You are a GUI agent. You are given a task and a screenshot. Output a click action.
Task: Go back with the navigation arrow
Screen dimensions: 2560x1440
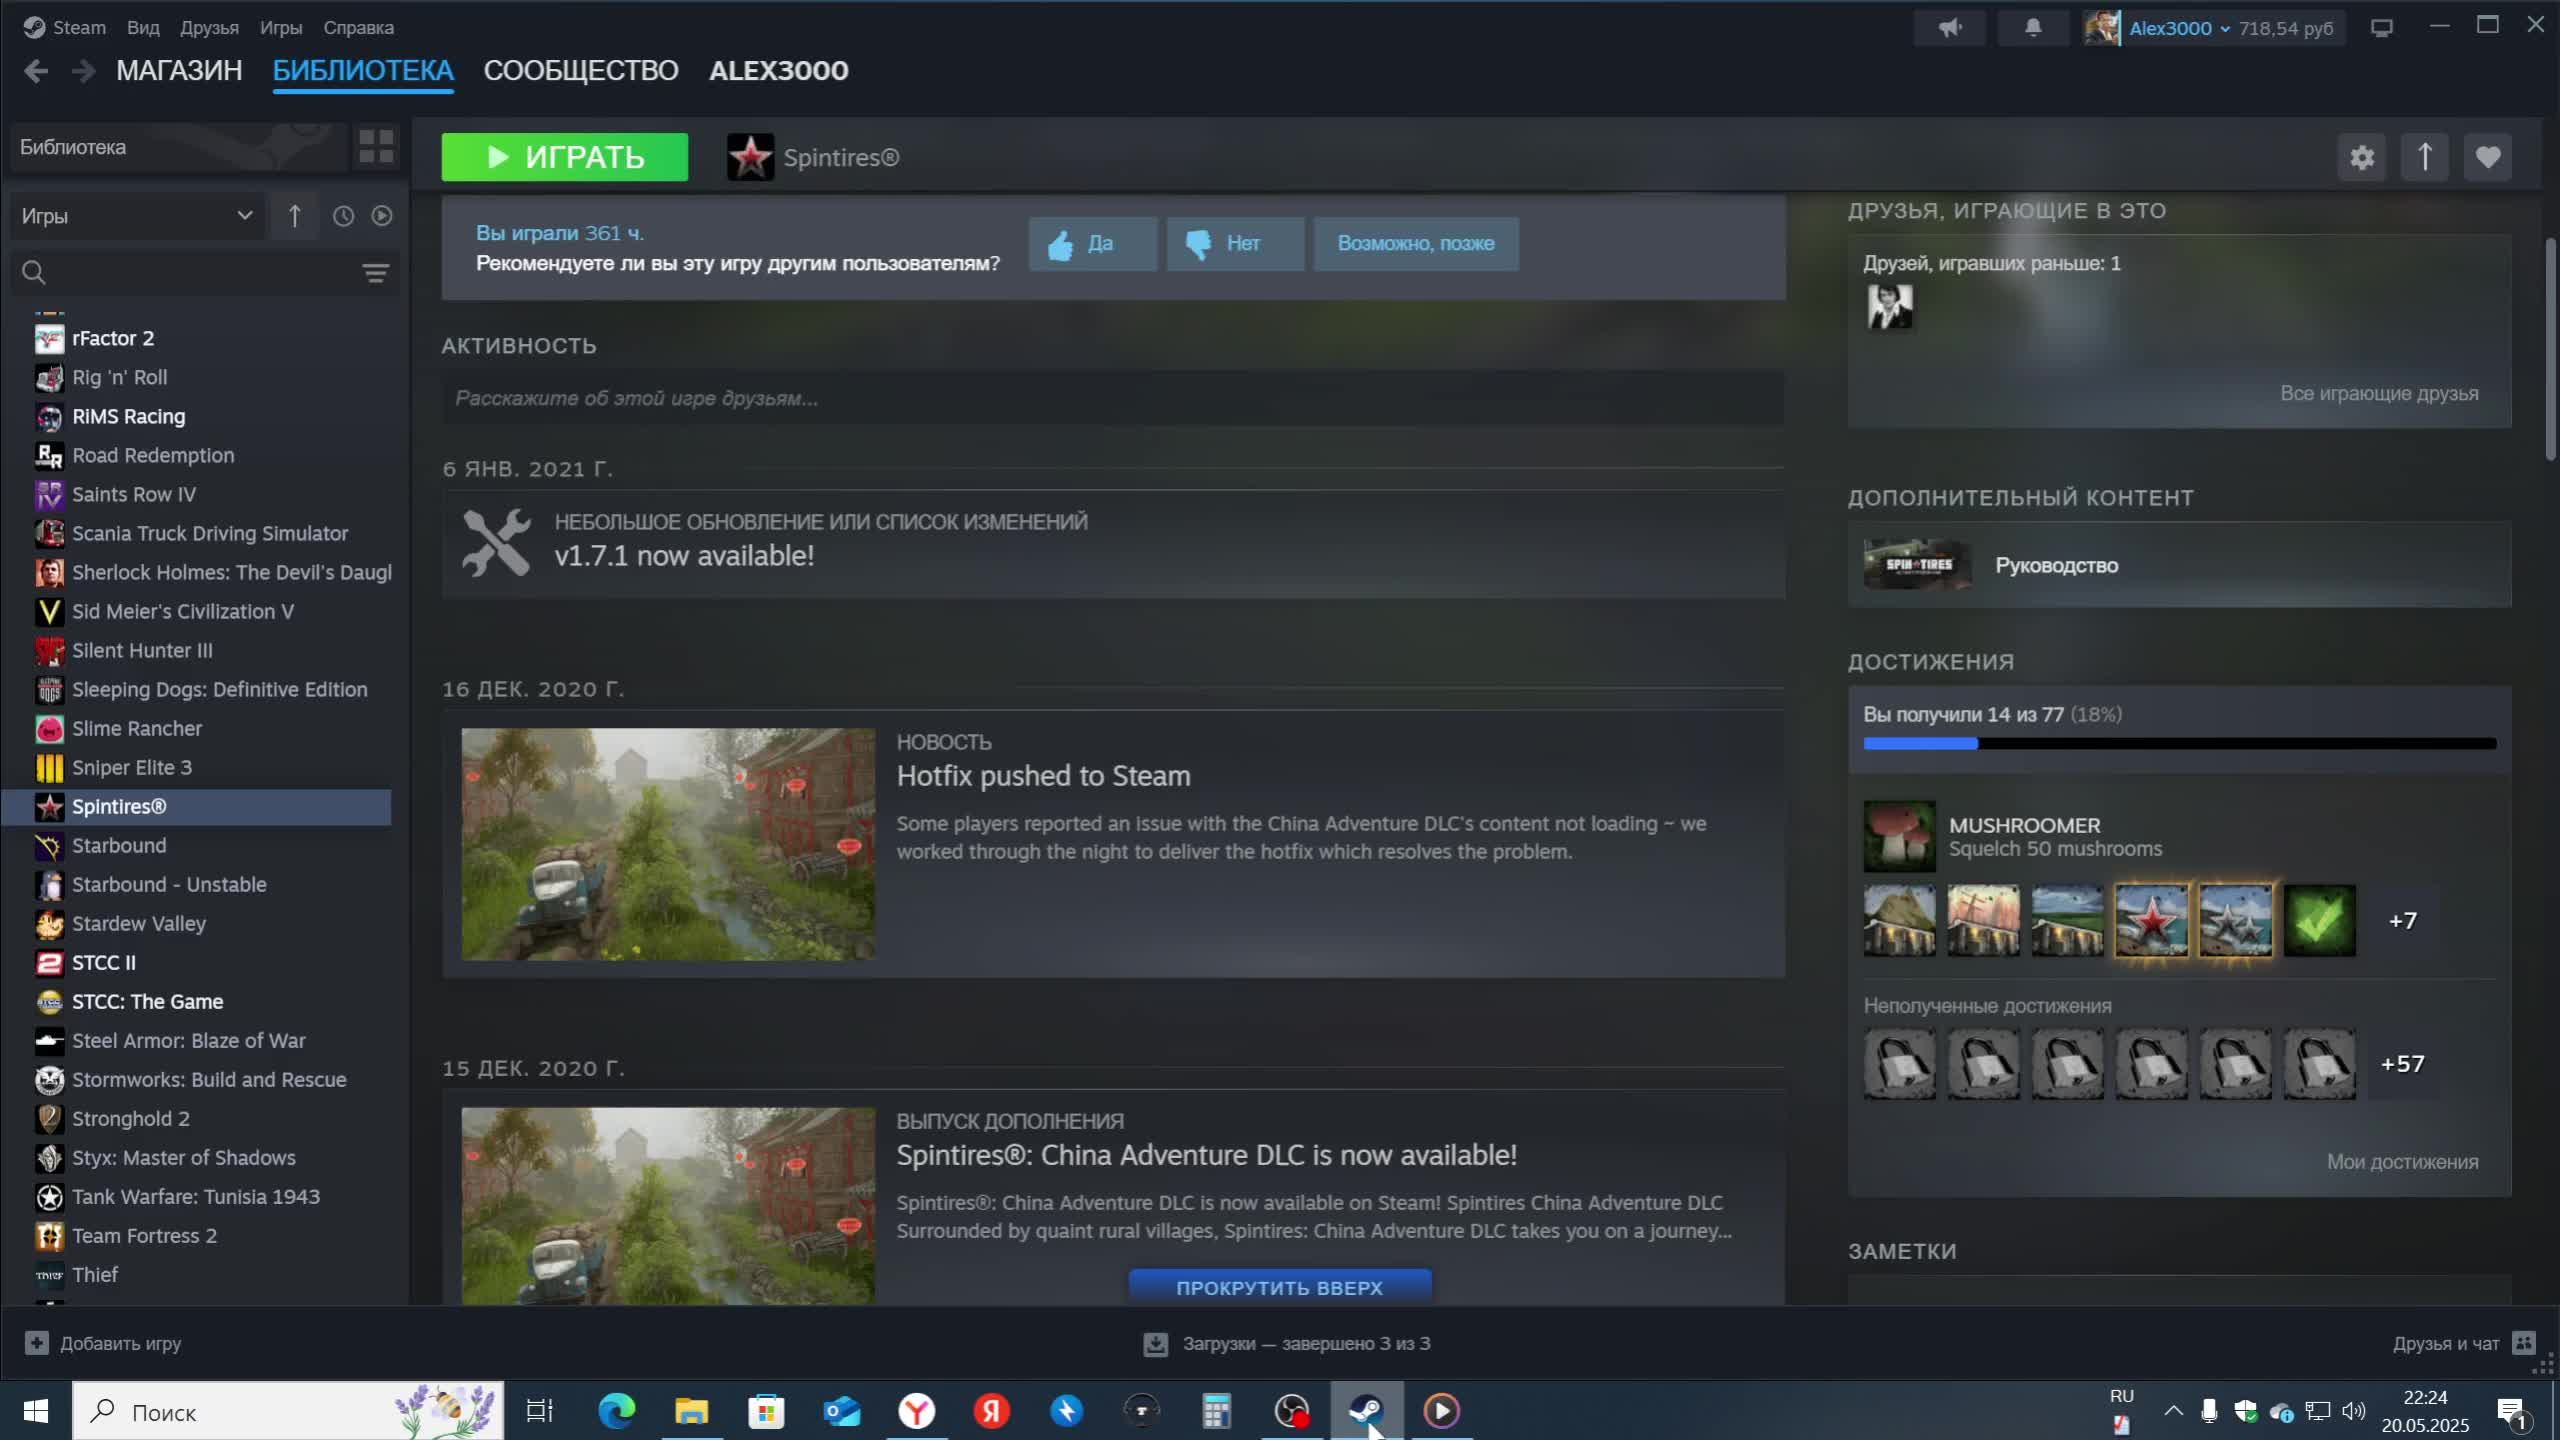click(x=36, y=71)
